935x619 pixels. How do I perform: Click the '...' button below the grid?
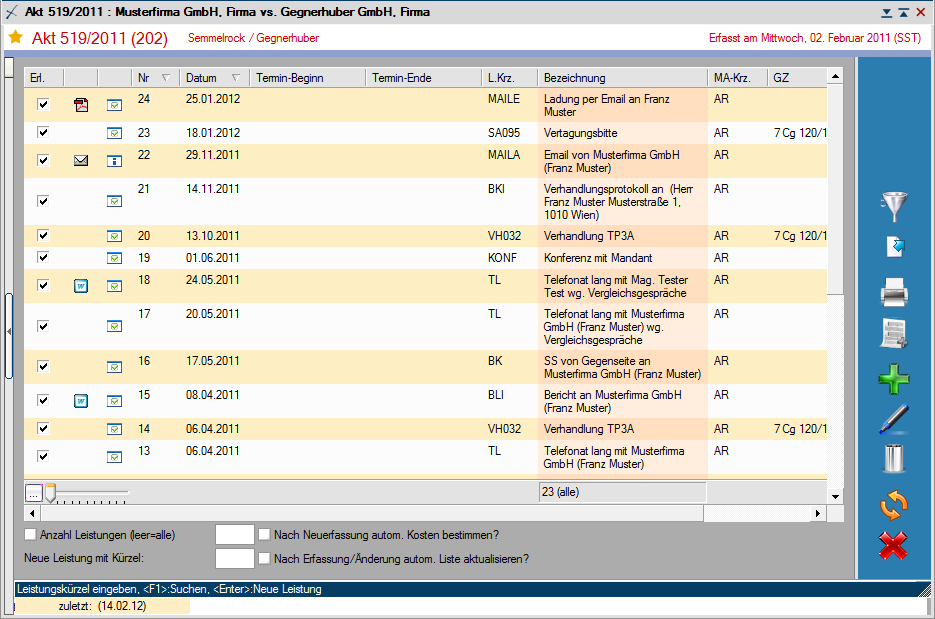(33, 493)
